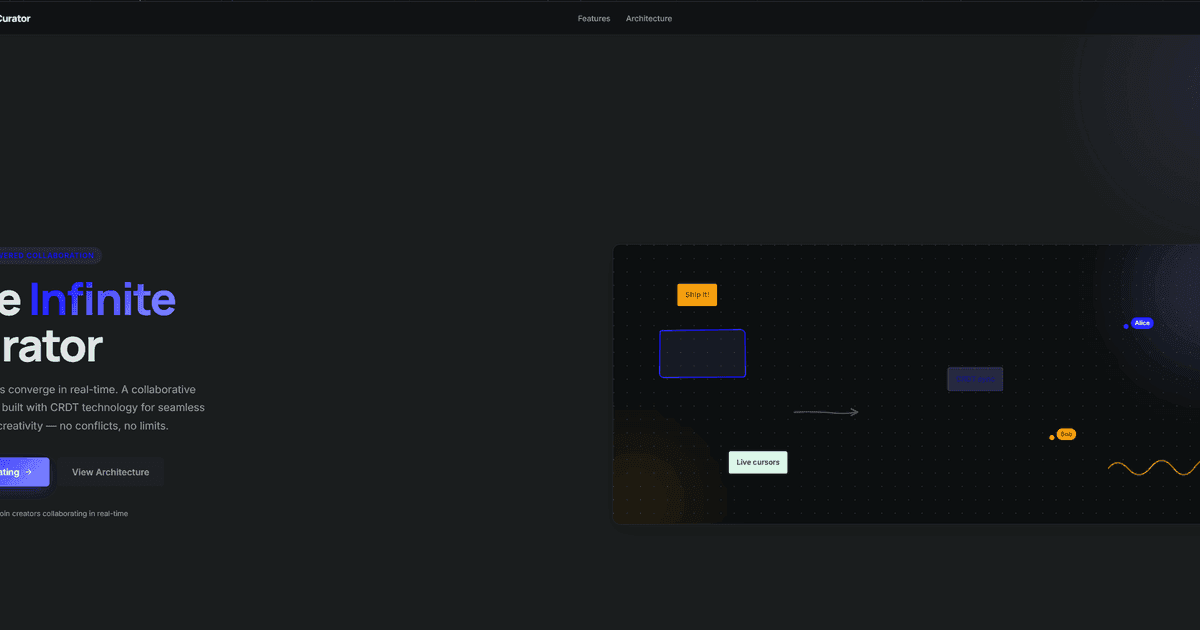Click Bob's orange cursor label

pos(1066,434)
